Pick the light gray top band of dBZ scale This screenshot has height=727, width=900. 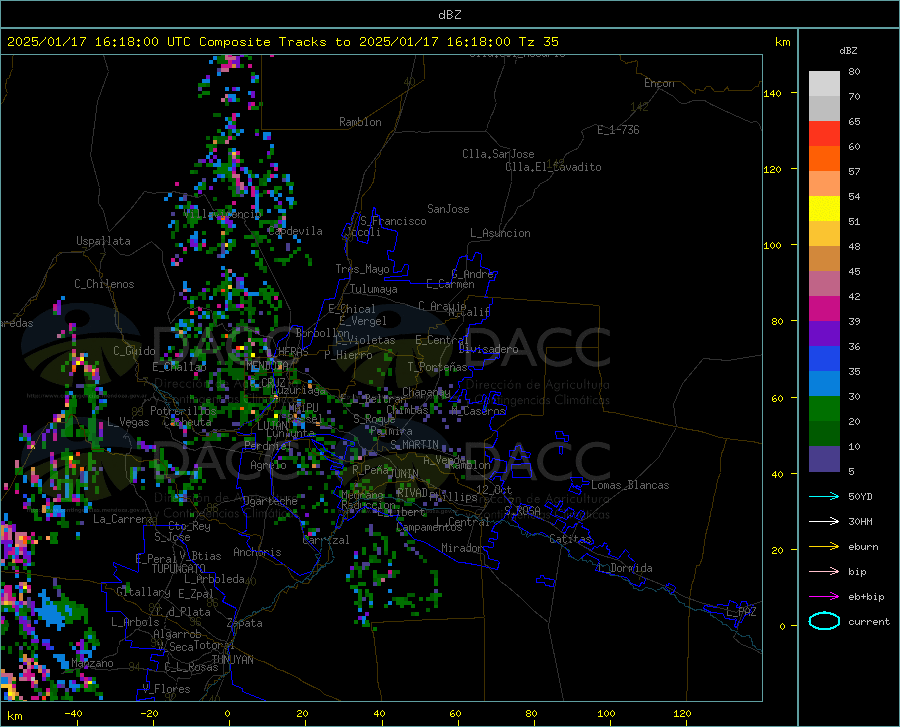(x=824, y=84)
